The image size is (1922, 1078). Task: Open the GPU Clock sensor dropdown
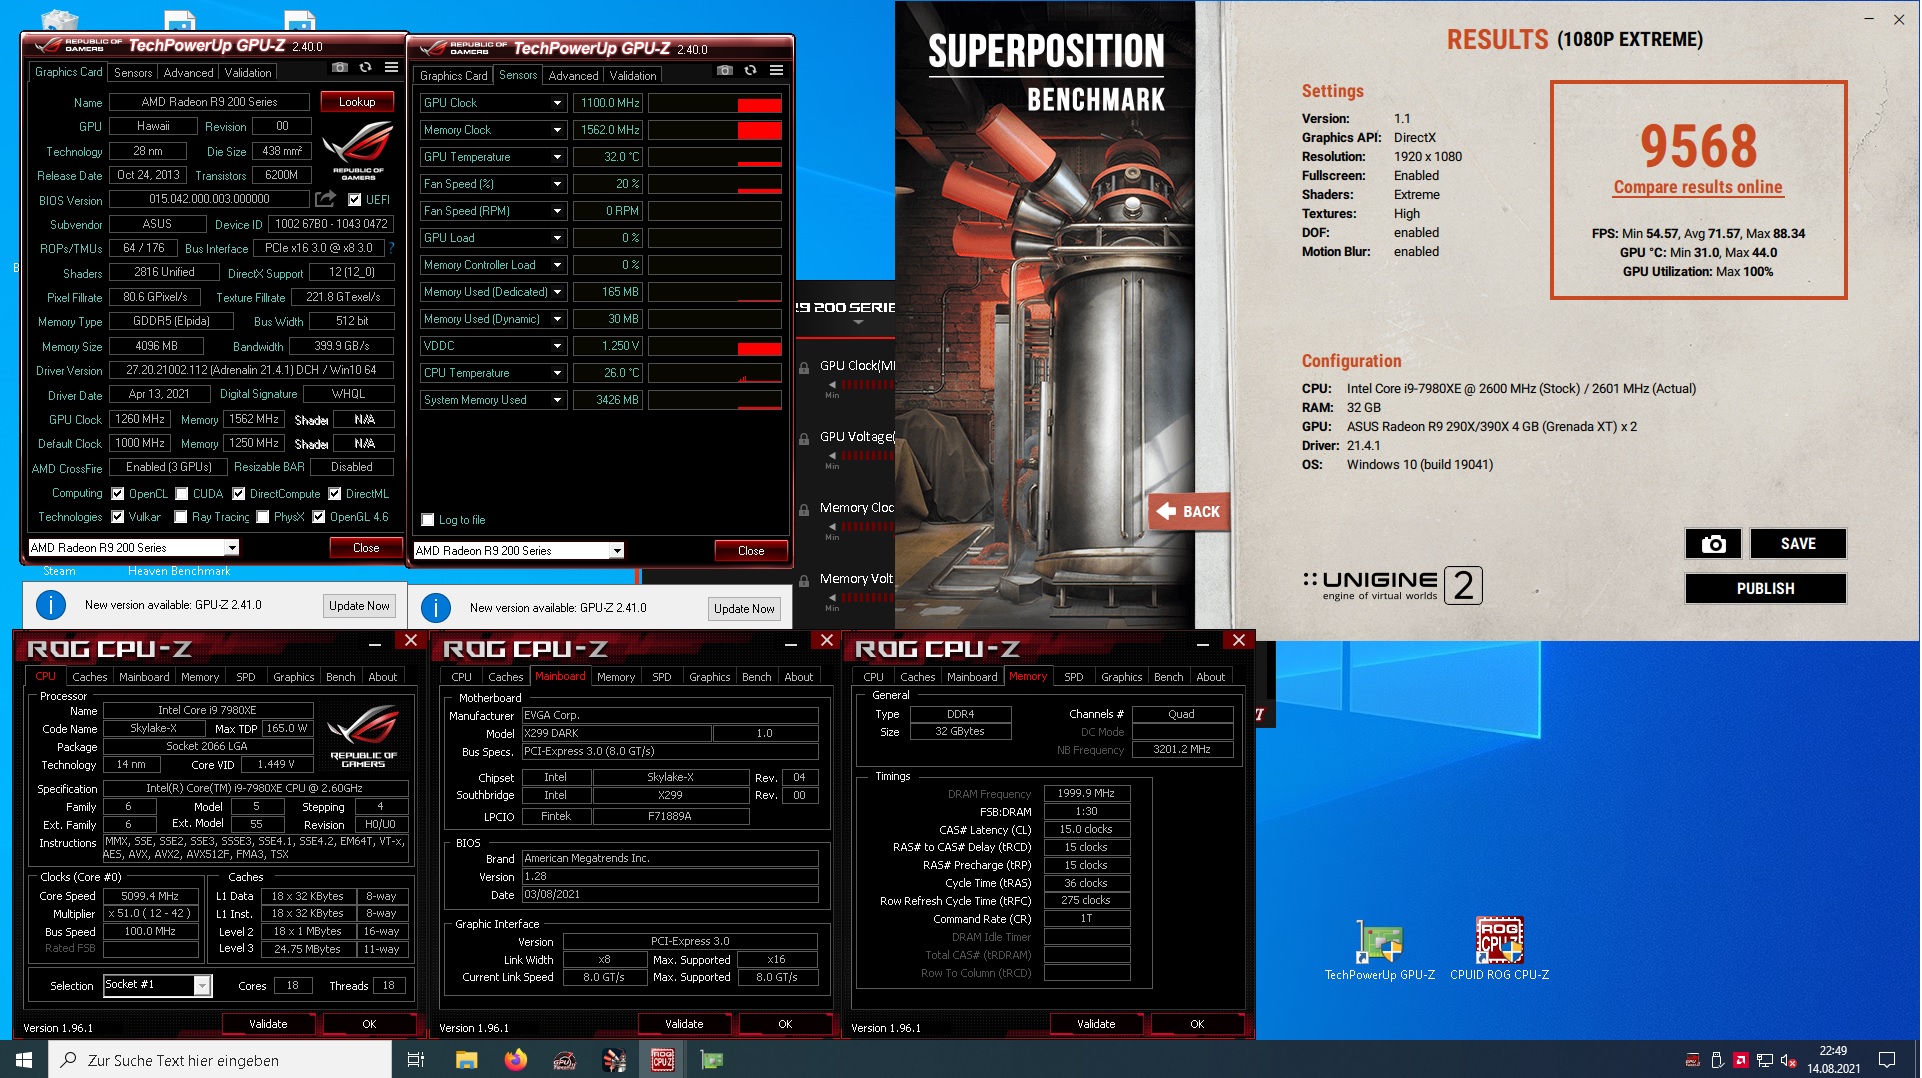[557, 103]
